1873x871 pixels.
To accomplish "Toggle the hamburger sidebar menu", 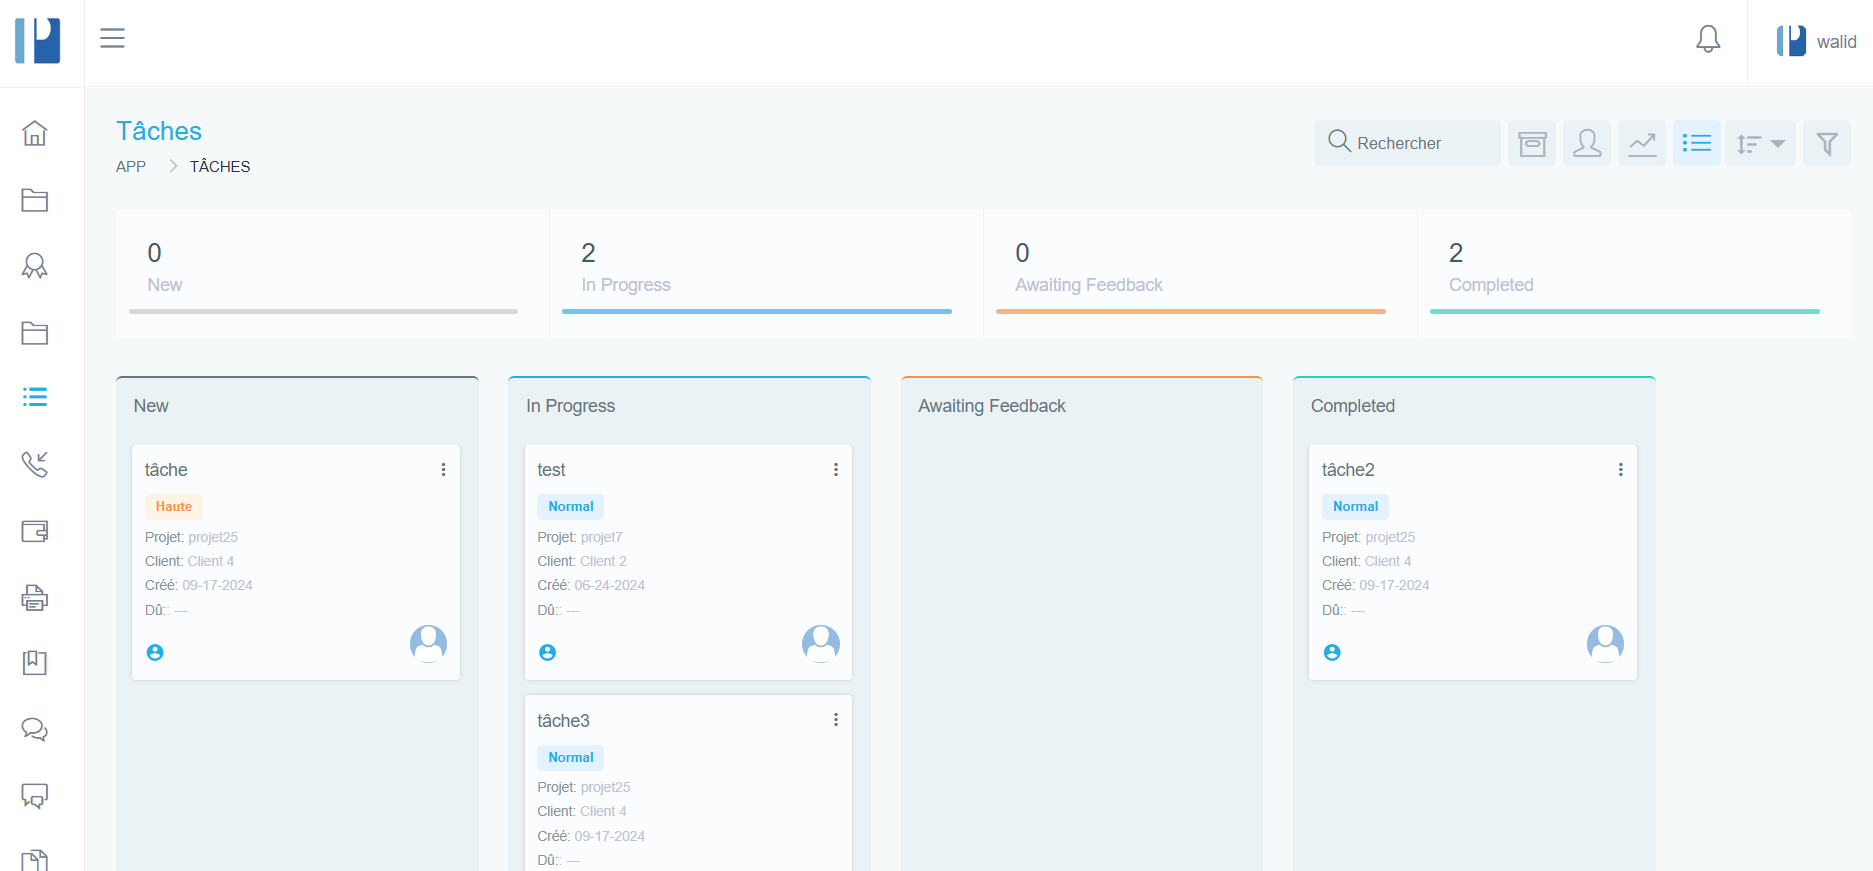I will [112, 38].
